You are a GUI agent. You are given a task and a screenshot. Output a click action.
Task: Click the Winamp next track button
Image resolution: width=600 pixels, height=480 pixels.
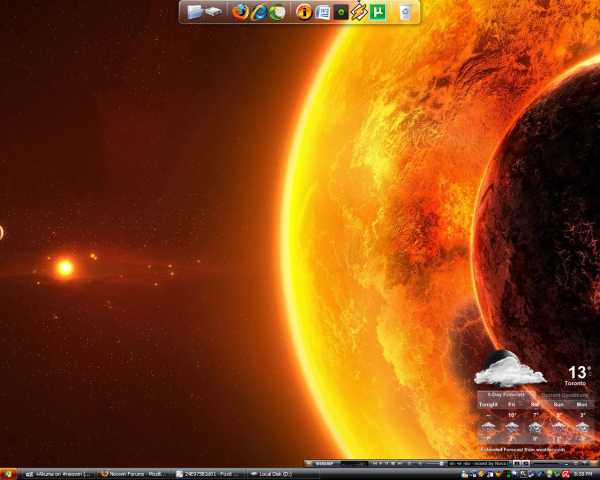[x=400, y=464]
